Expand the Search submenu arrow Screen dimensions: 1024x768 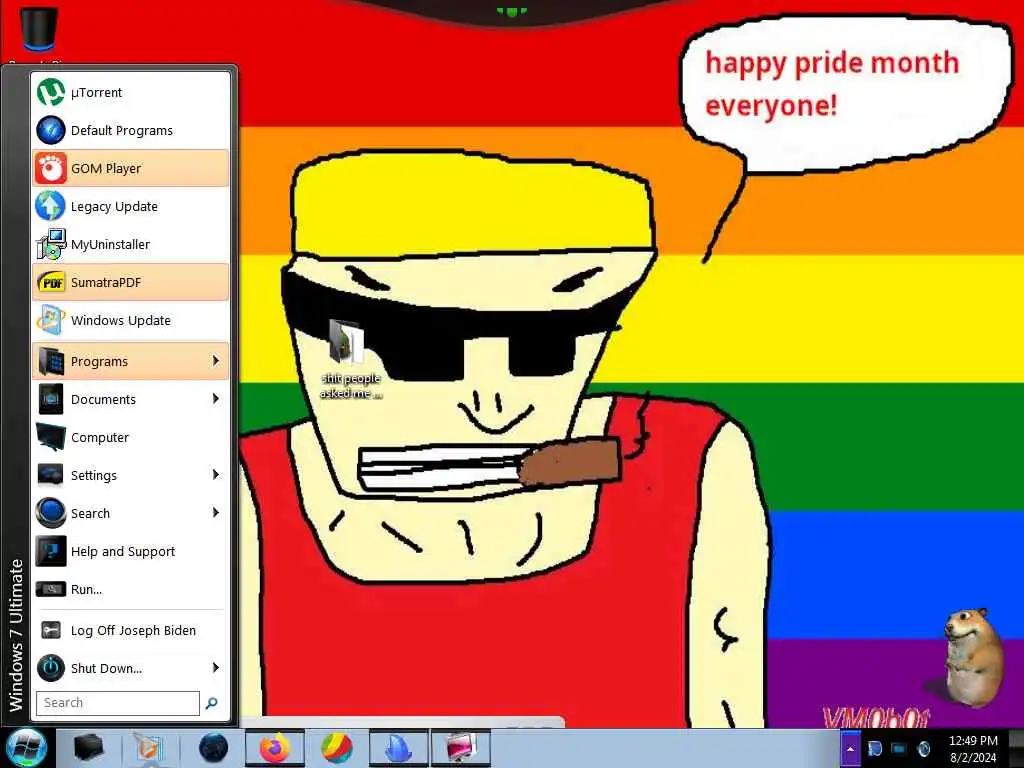point(216,513)
